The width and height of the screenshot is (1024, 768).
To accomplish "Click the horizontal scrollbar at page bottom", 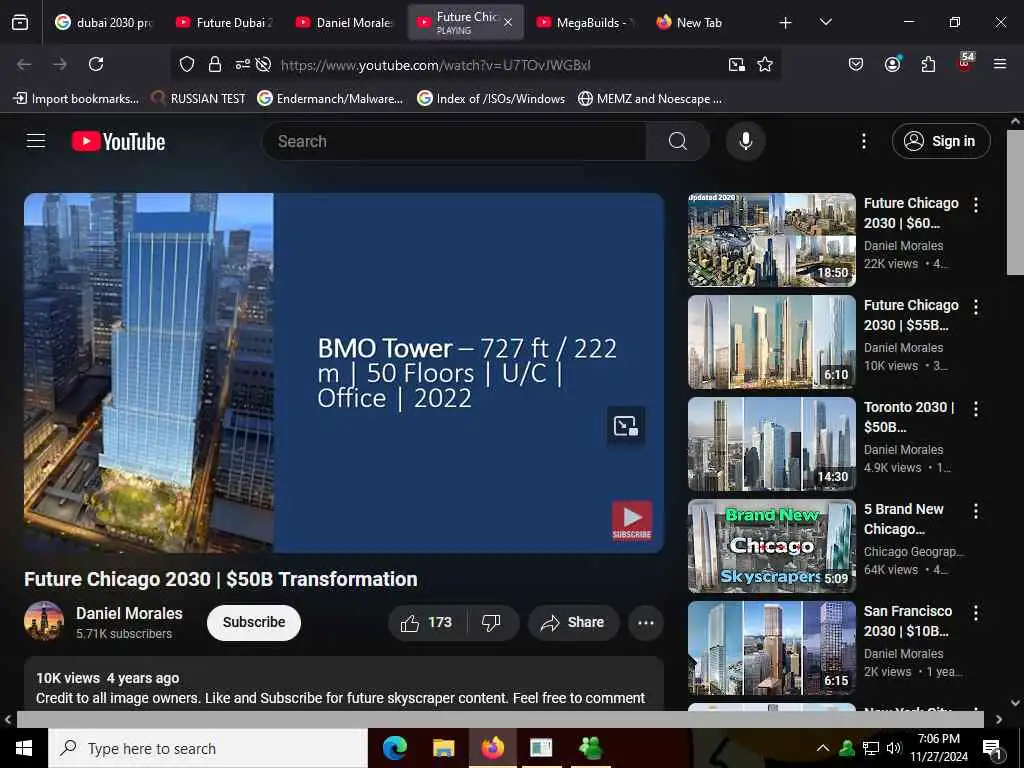I will 500,719.
